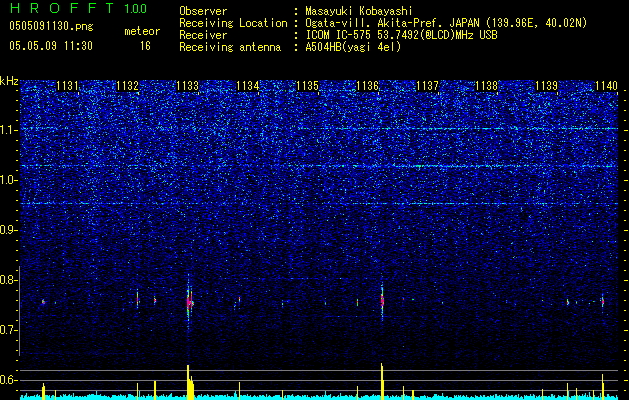Click the meteor echo near 1140
This screenshot has width=629, height=400.
point(603,301)
